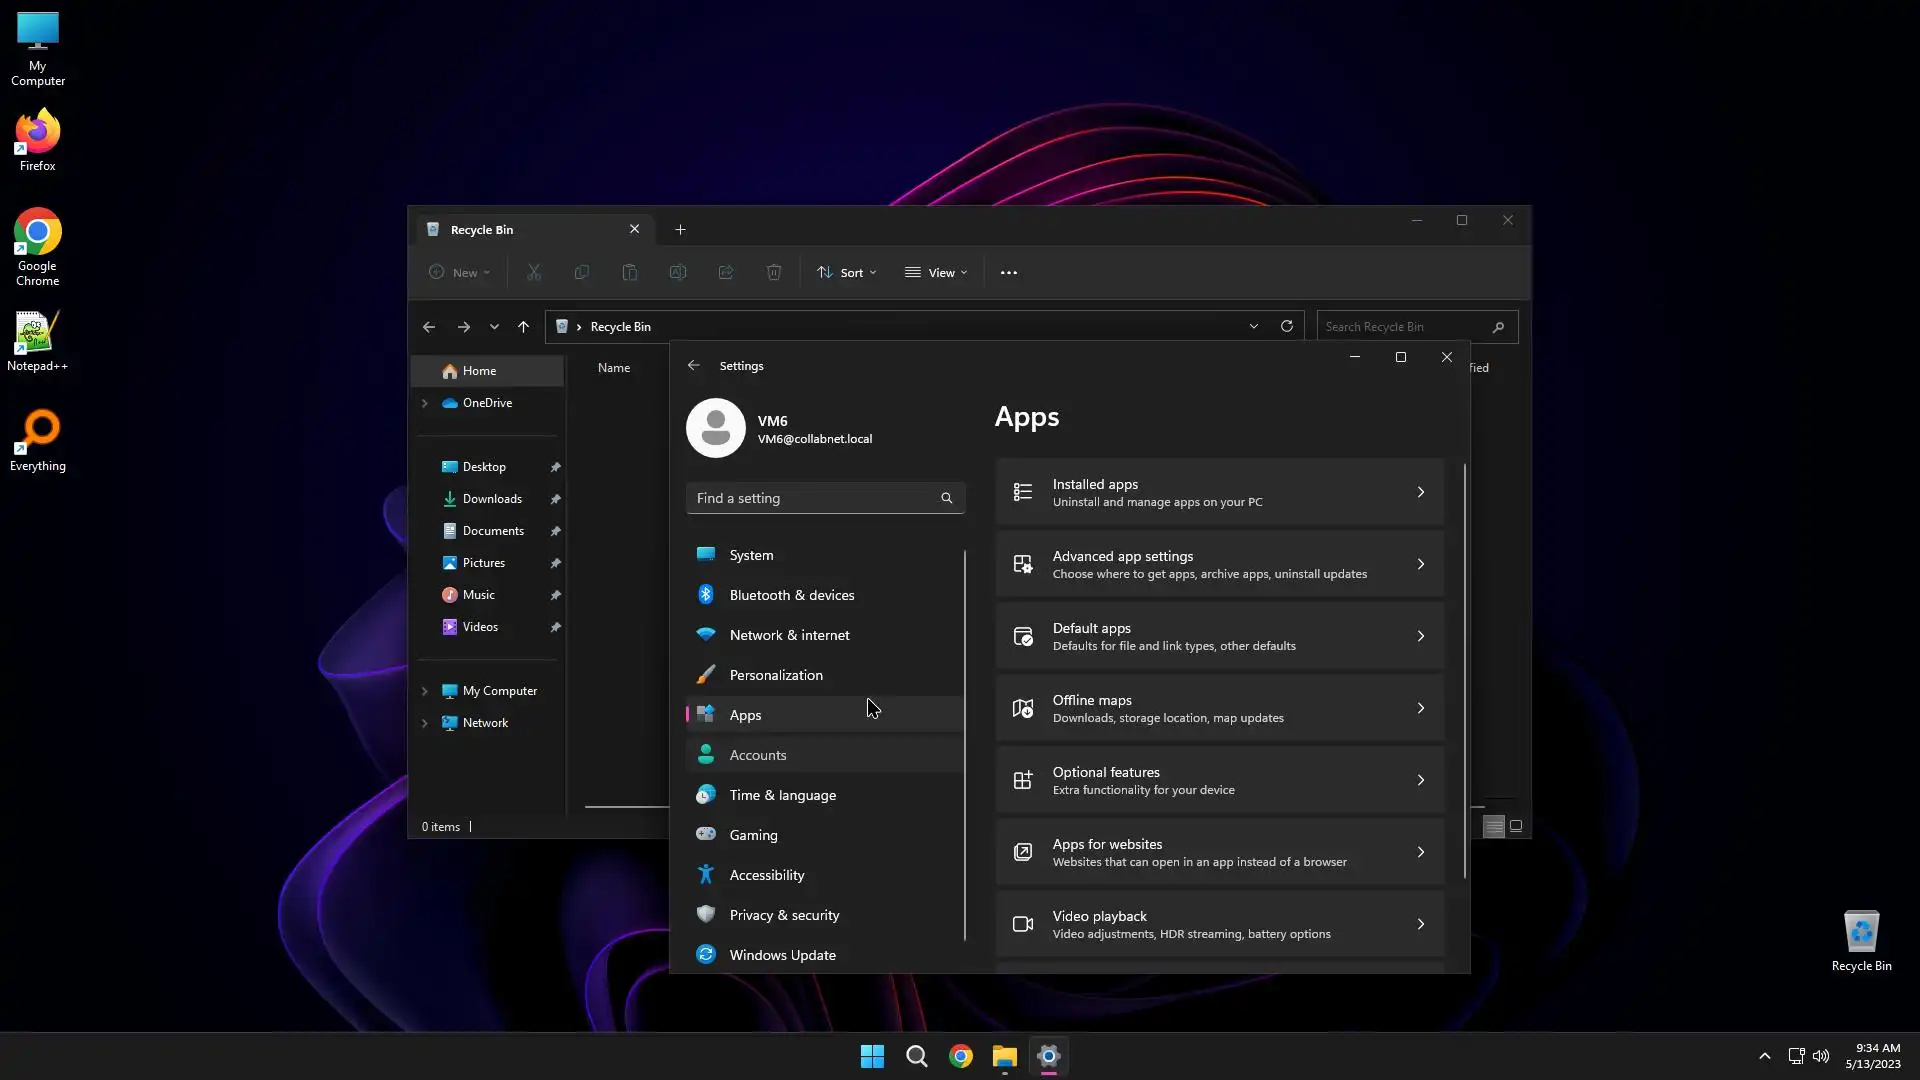Click the refresh icon in the address bar
Screen dimensions: 1920x1080
click(1287, 327)
